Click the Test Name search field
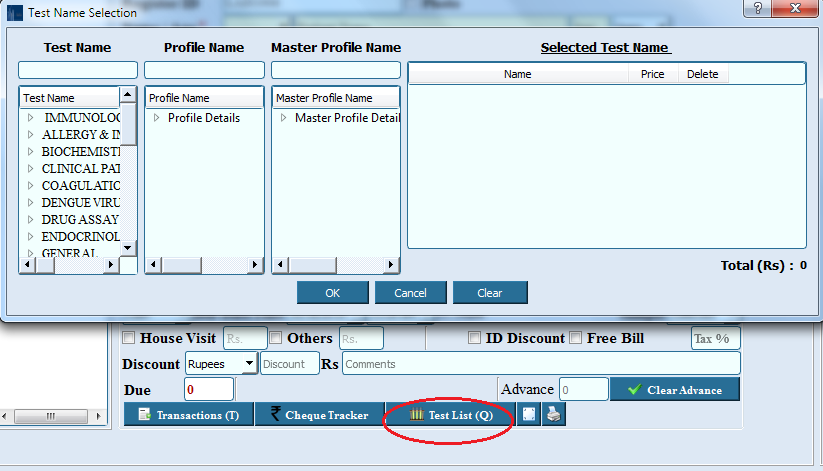The image size is (823, 471). pyautogui.click(x=78, y=70)
